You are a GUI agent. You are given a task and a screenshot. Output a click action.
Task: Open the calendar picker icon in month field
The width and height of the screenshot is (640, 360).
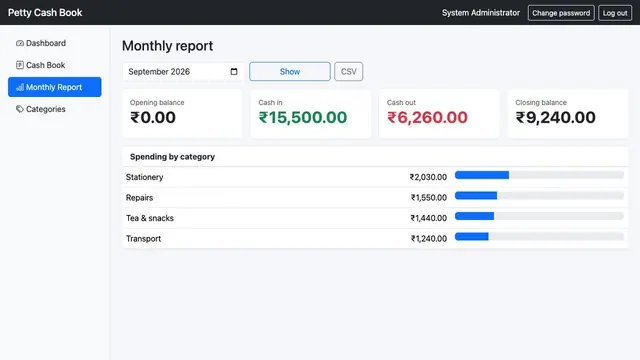click(234, 71)
